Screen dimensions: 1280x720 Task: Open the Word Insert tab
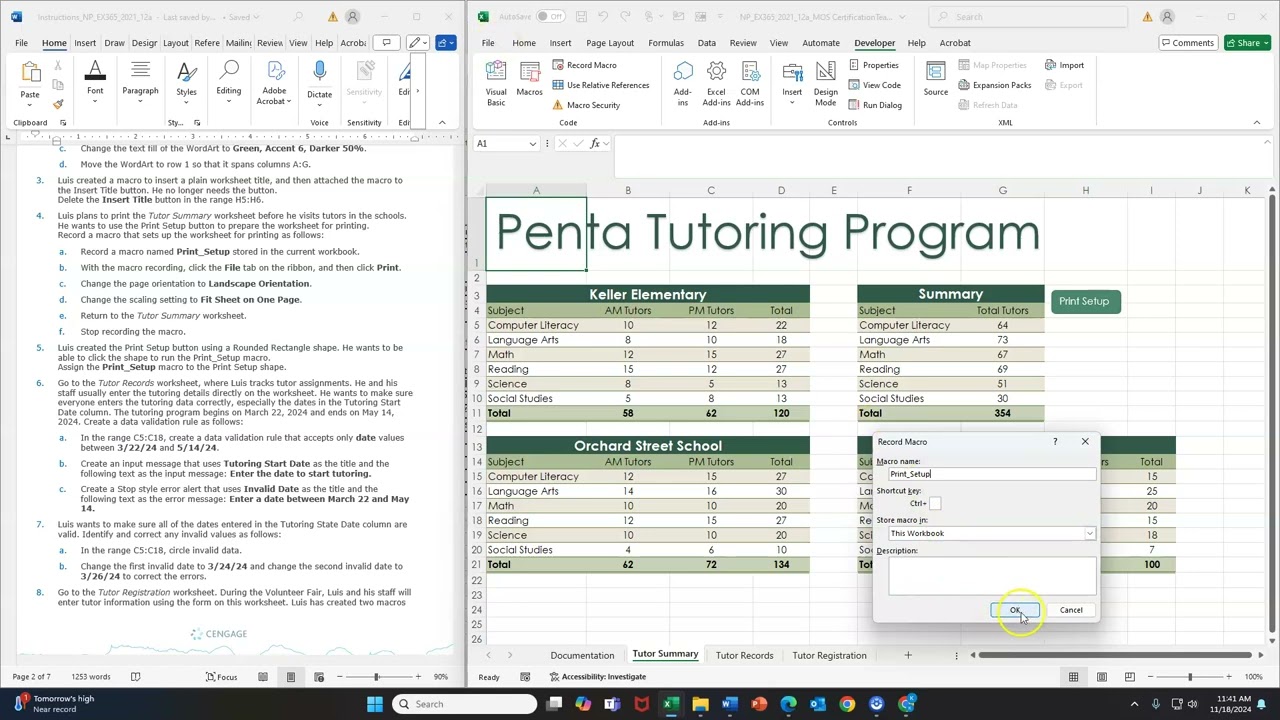click(x=85, y=43)
